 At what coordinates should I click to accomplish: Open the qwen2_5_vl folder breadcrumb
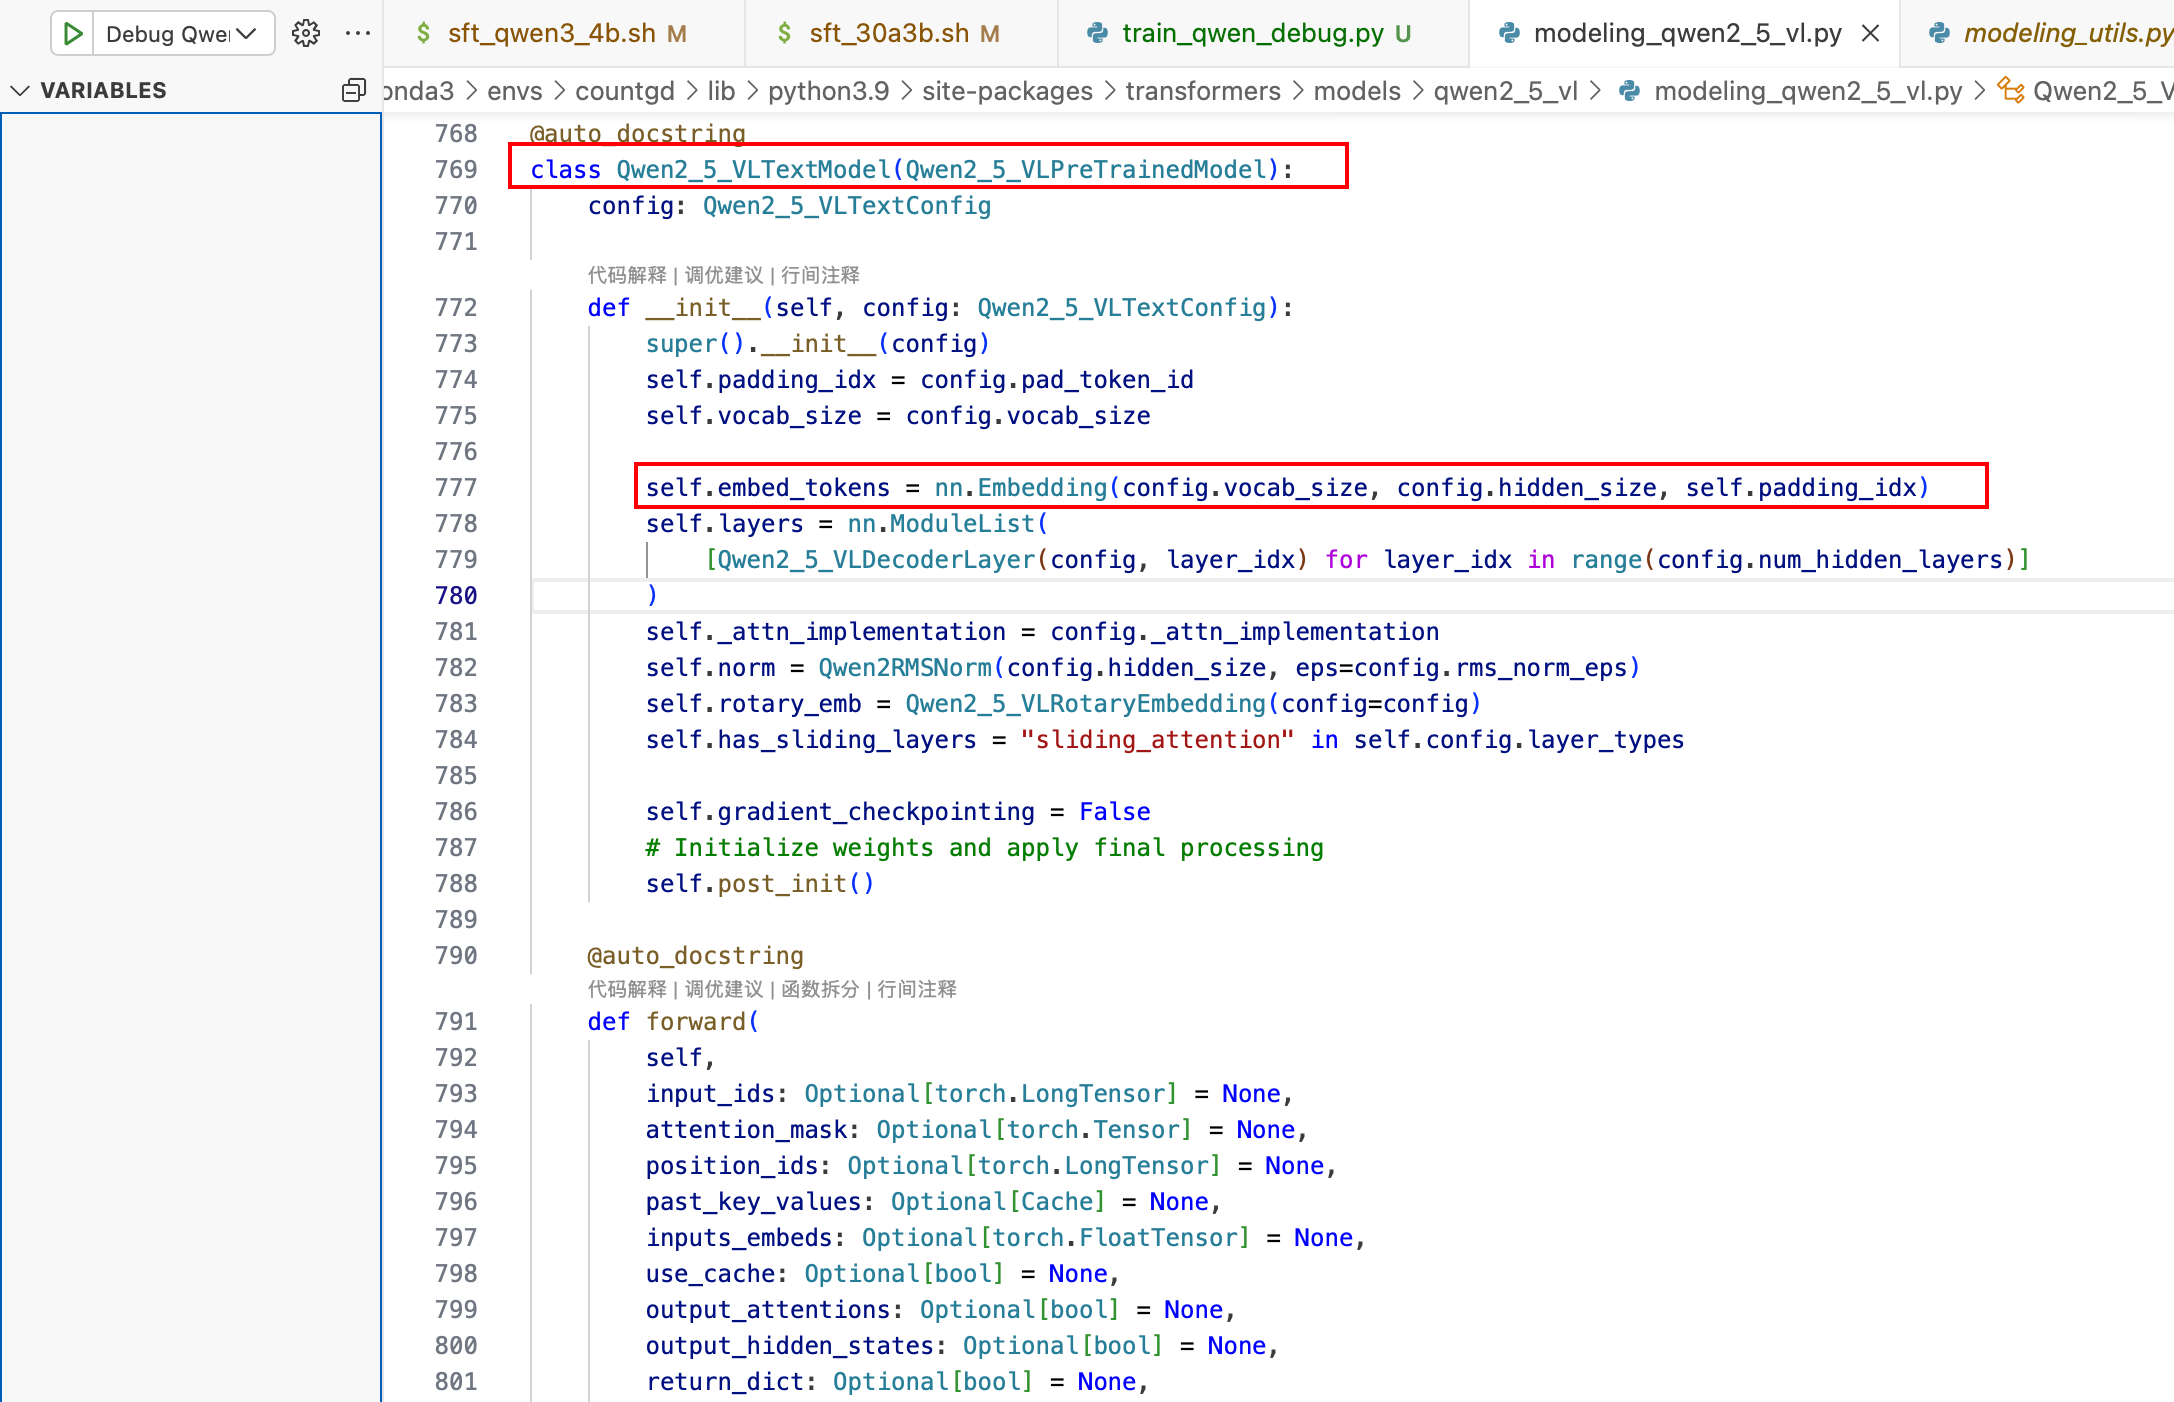coord(1505,91)
